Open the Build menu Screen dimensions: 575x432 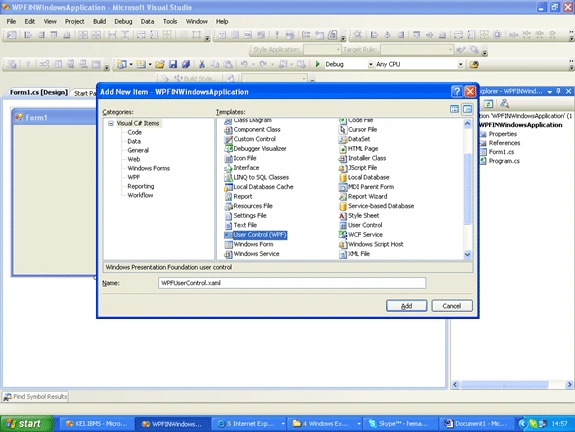point(99,22)
